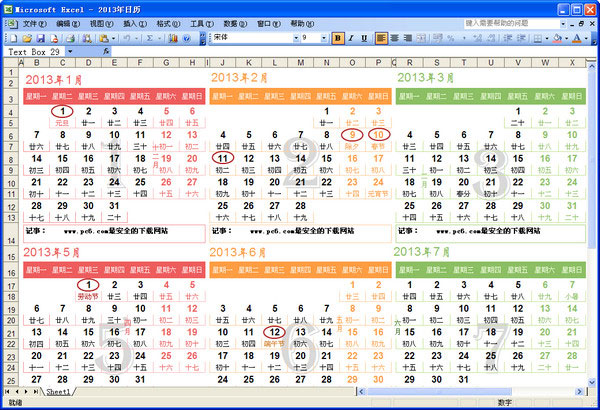Click the Excel workbook icon in menu bar
Screen dimensions: 600x410
click(x=13, y=24)
